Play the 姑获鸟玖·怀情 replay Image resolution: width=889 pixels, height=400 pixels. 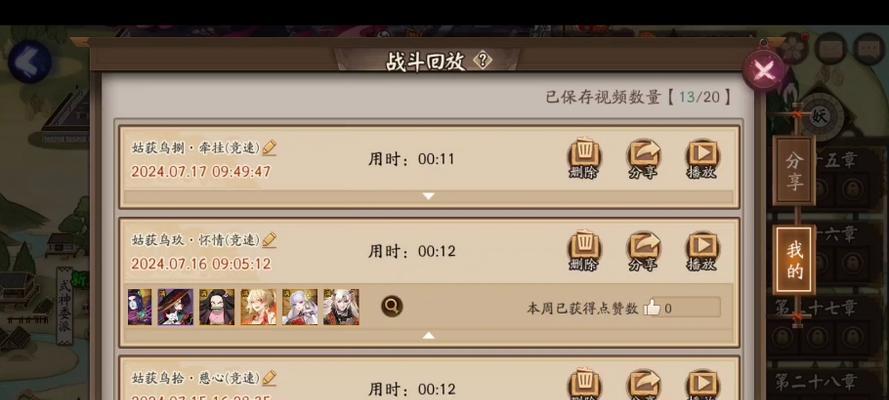[702, 251]
